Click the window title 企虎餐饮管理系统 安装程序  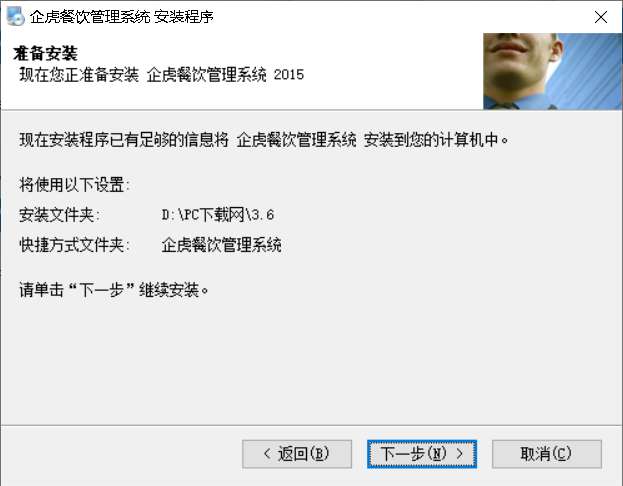tap(122, 17)
